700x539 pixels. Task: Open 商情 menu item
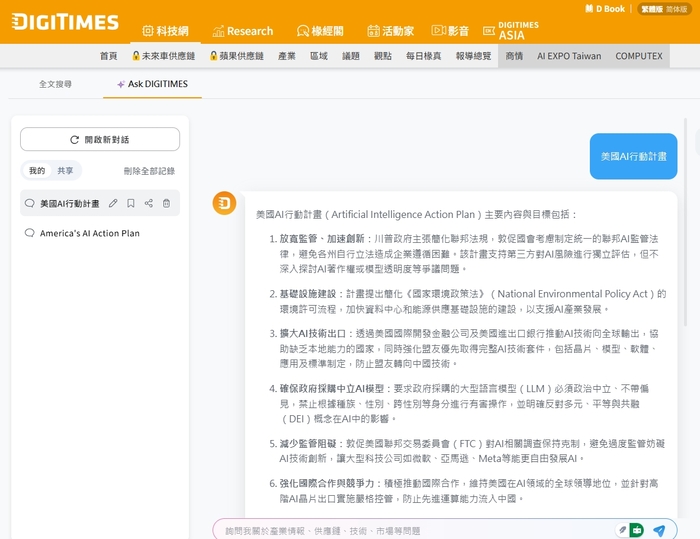514,56
